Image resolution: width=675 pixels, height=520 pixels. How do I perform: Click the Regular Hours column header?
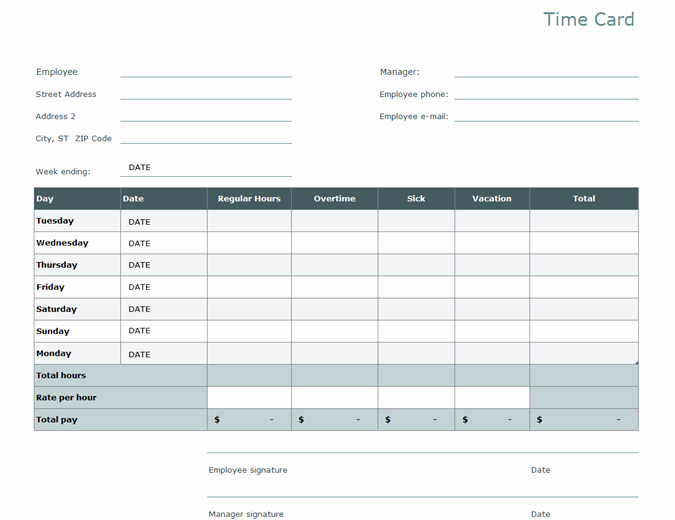(249, 198)
